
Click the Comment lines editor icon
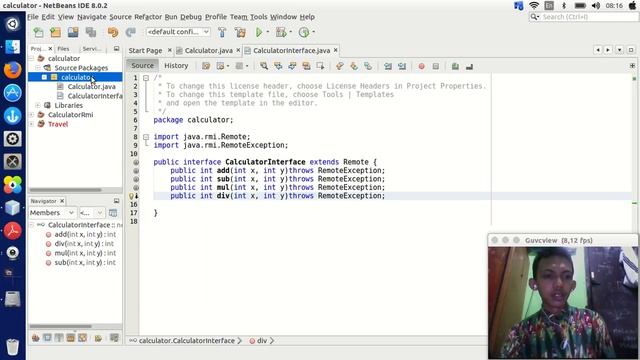(x=455, y=66)
